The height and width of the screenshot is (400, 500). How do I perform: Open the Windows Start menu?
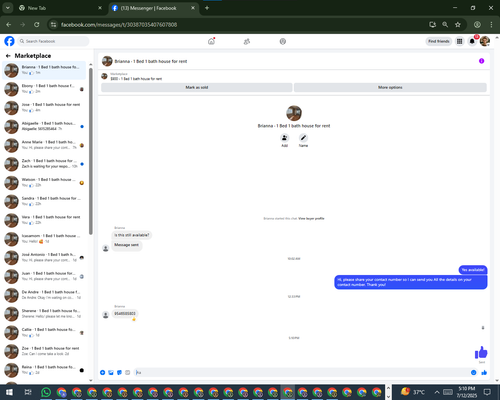point(9,392)
